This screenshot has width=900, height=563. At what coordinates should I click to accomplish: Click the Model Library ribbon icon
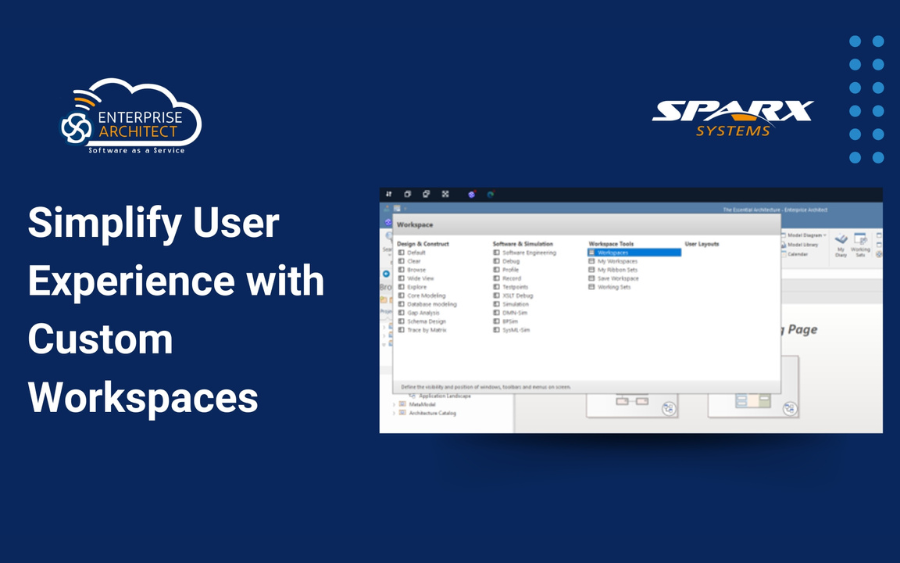click(x=806, y=245)
